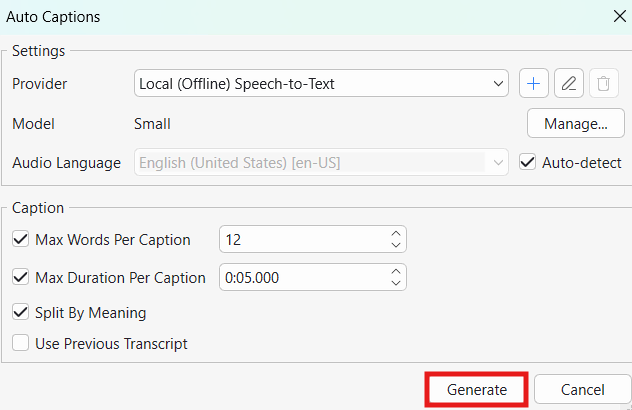The image size is (632, 410).
Task: Click the Audio Language label
Action: tap(67, 163)
